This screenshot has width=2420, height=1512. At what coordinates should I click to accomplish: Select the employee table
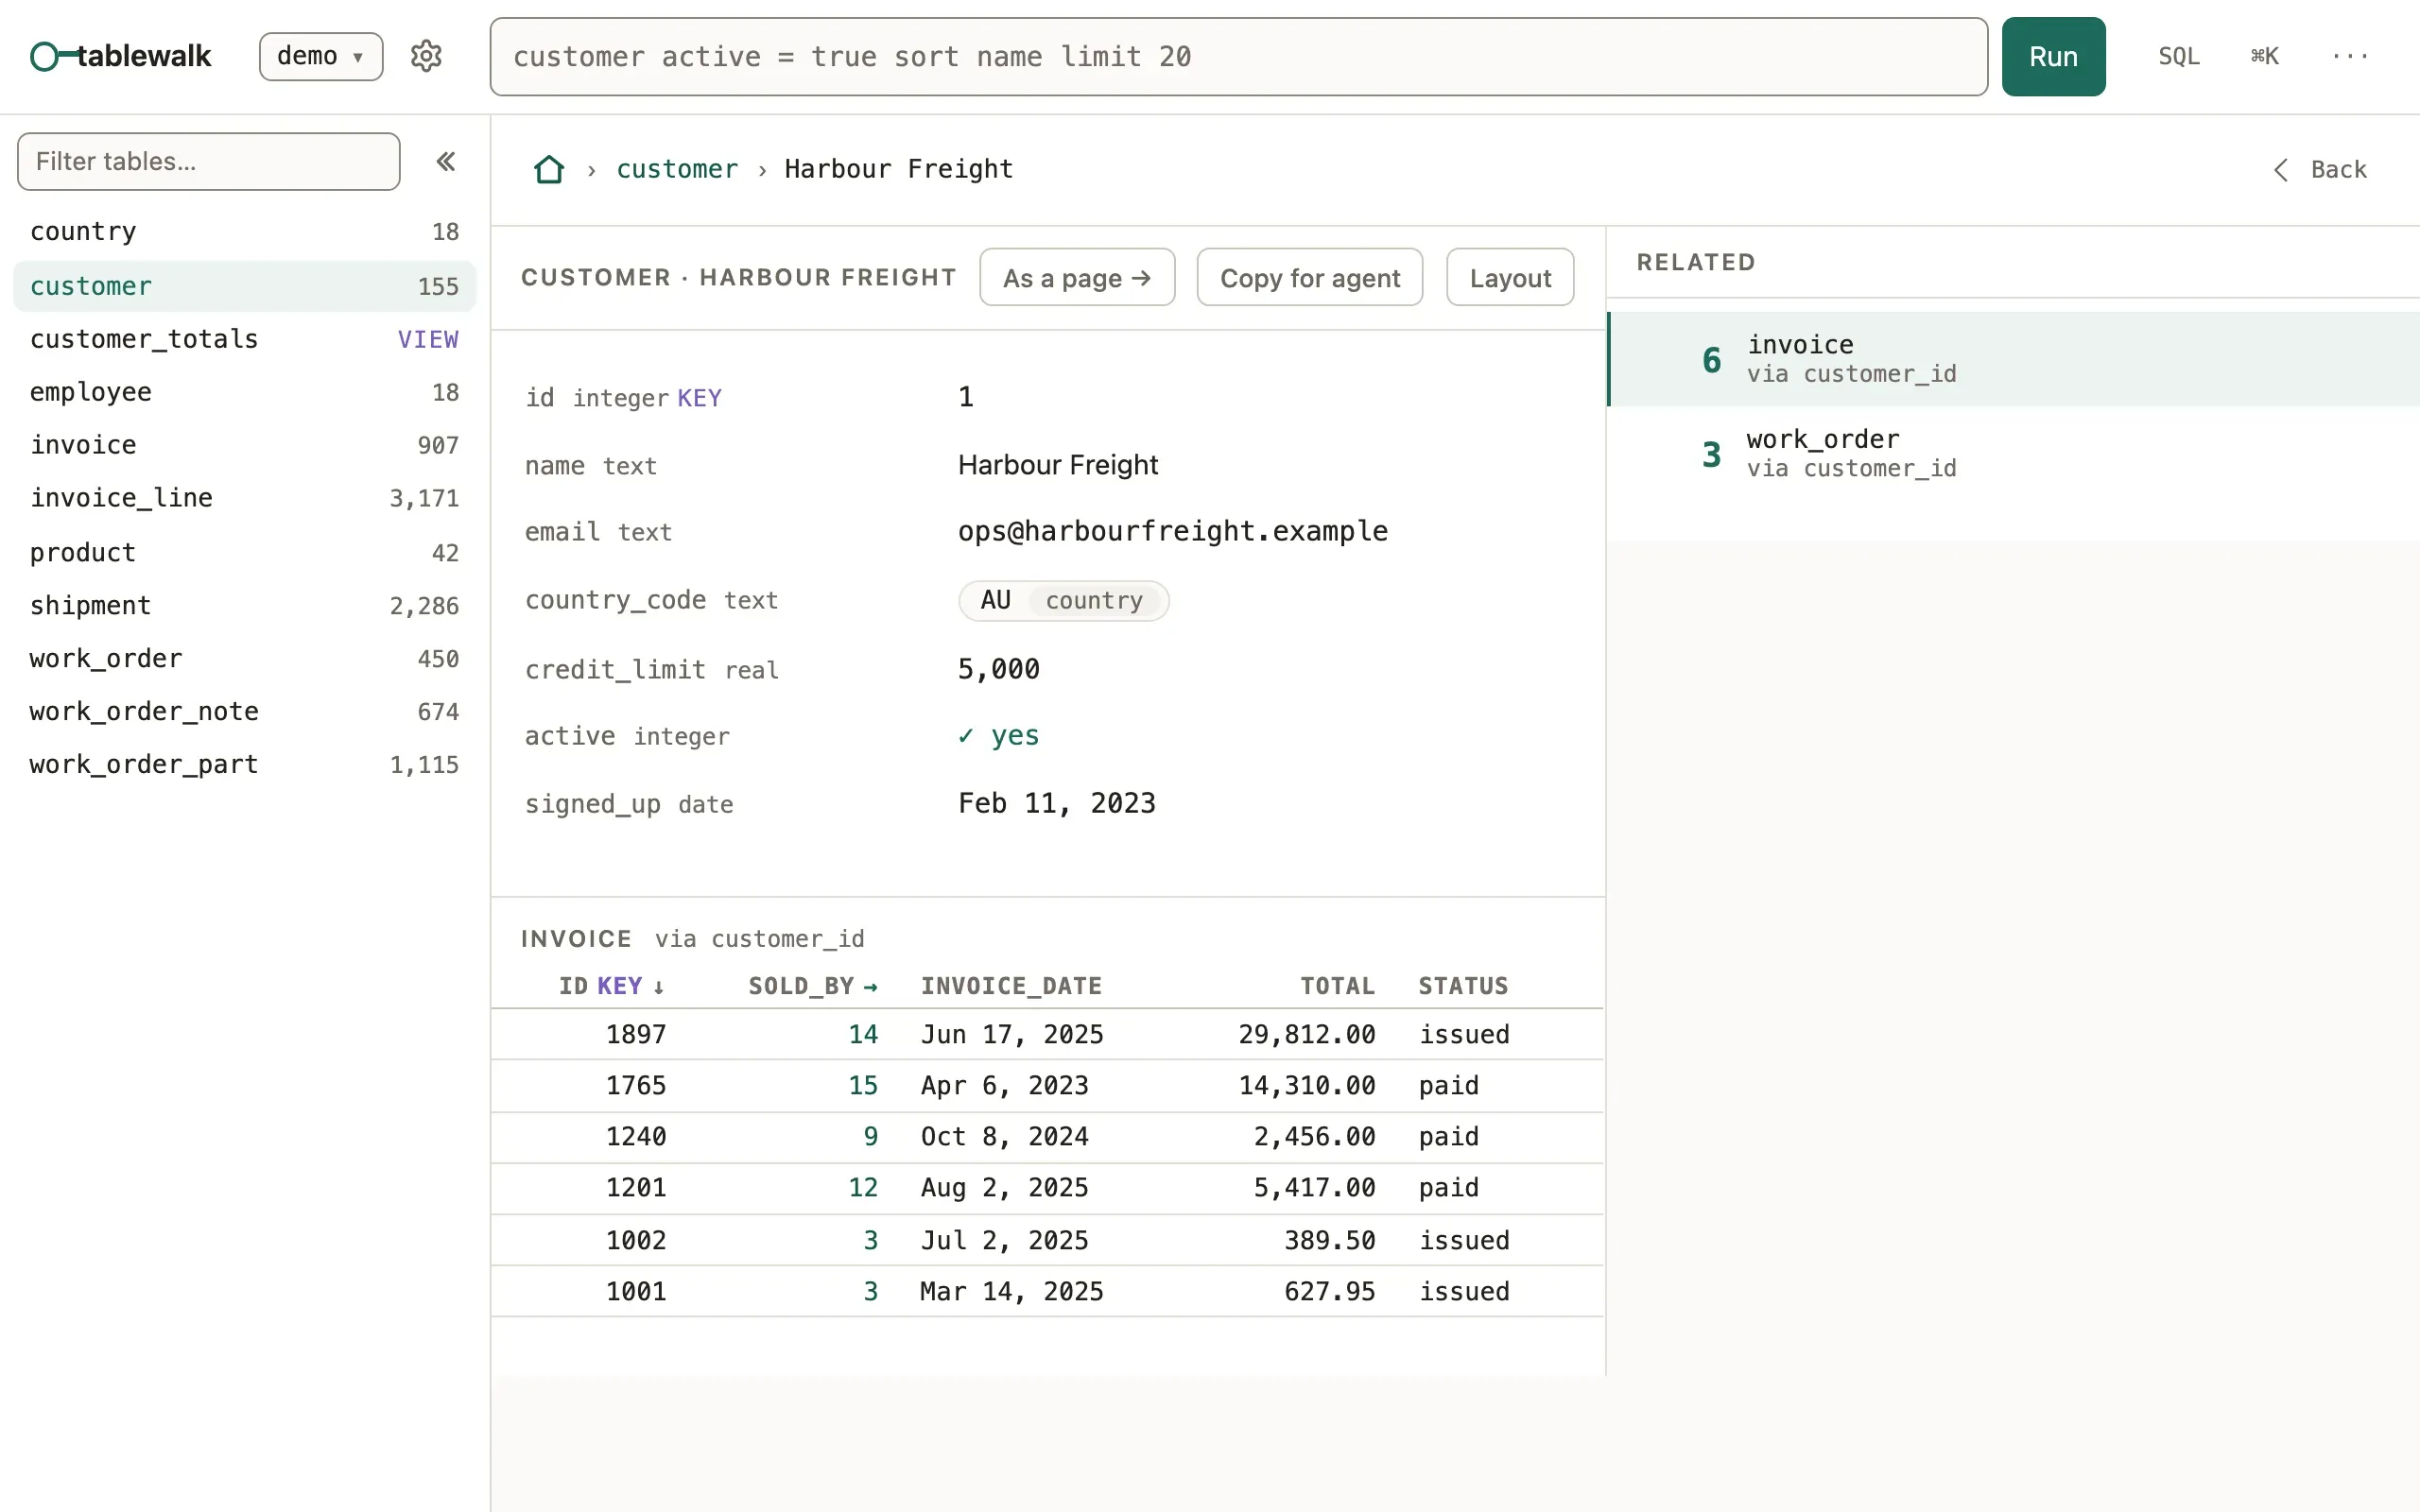pyautogui.click(x=244, y=392)
